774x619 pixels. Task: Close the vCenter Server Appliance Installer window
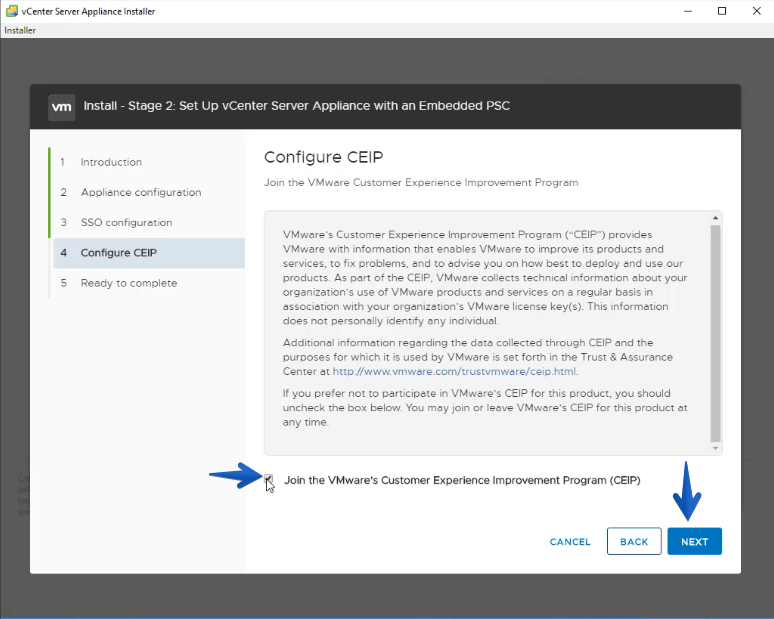(756, 11)
